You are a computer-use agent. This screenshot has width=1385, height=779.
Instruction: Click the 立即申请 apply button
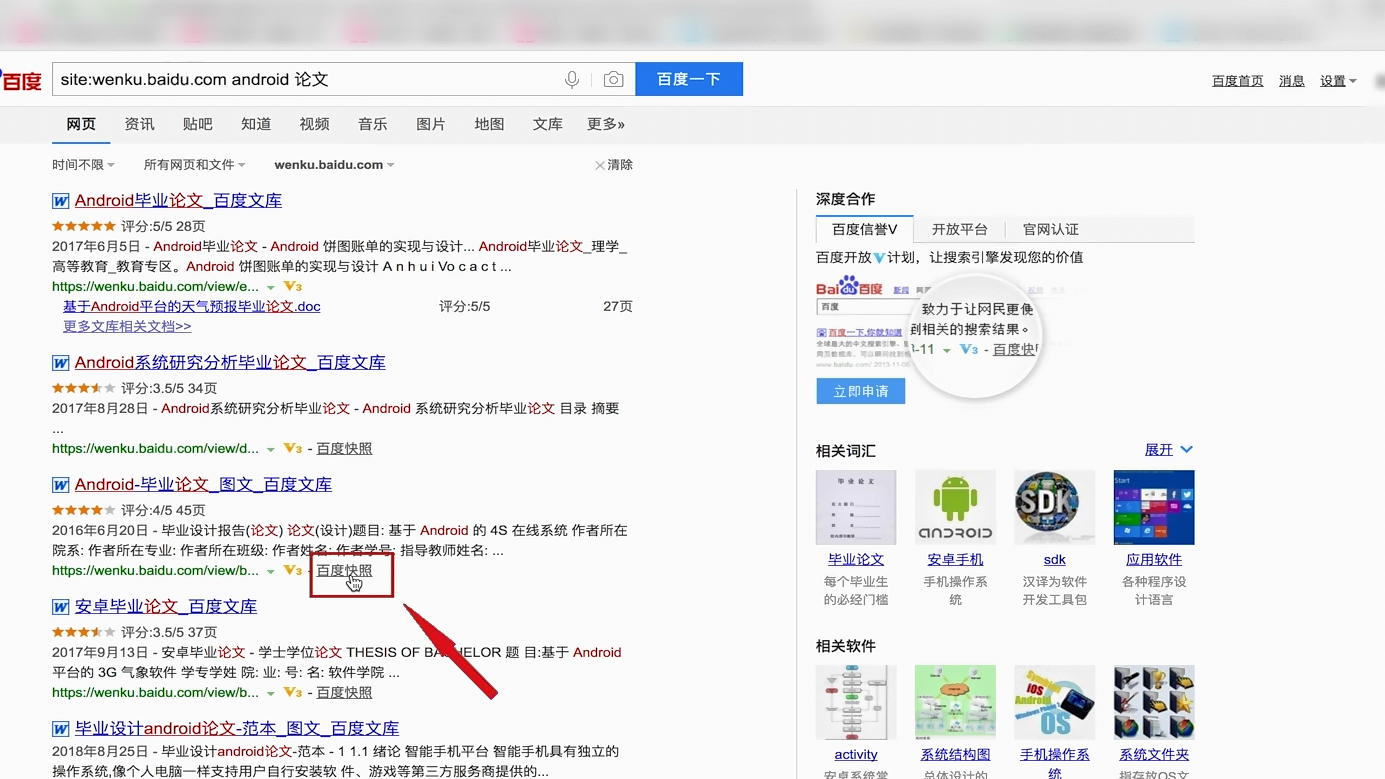[861, 391]
